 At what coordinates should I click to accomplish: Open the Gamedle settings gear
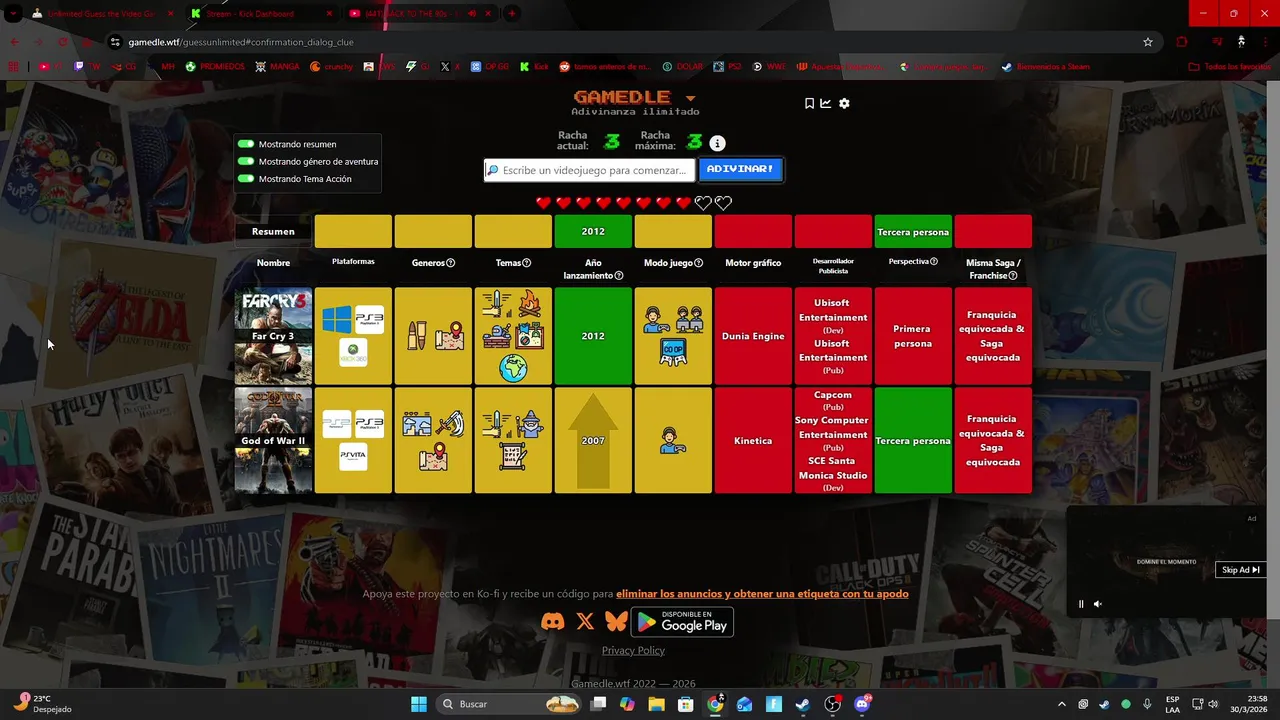pos(844,103)
